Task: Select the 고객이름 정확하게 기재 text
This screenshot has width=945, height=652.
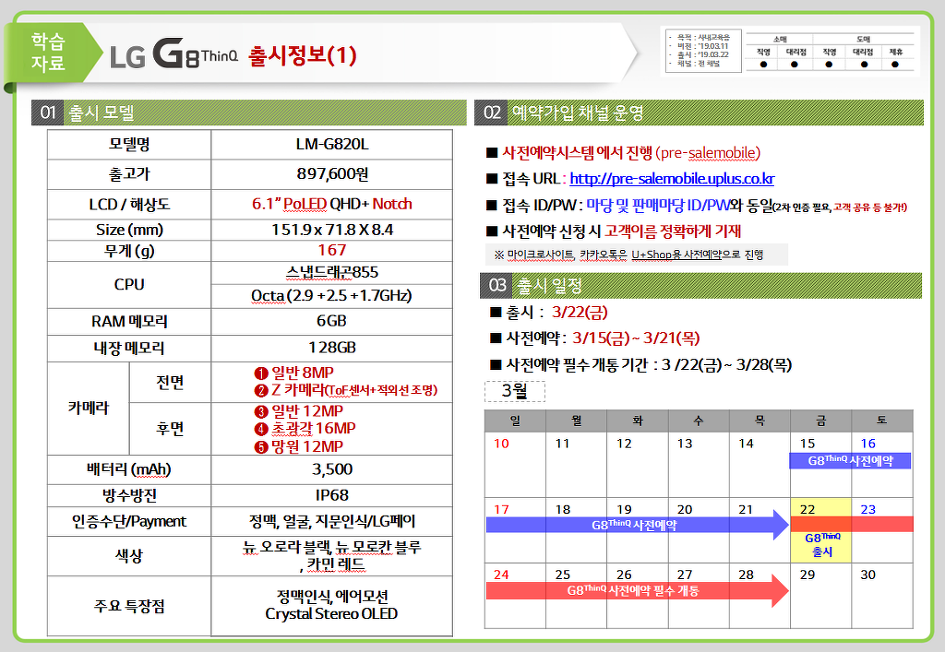Action: (673, 231)
